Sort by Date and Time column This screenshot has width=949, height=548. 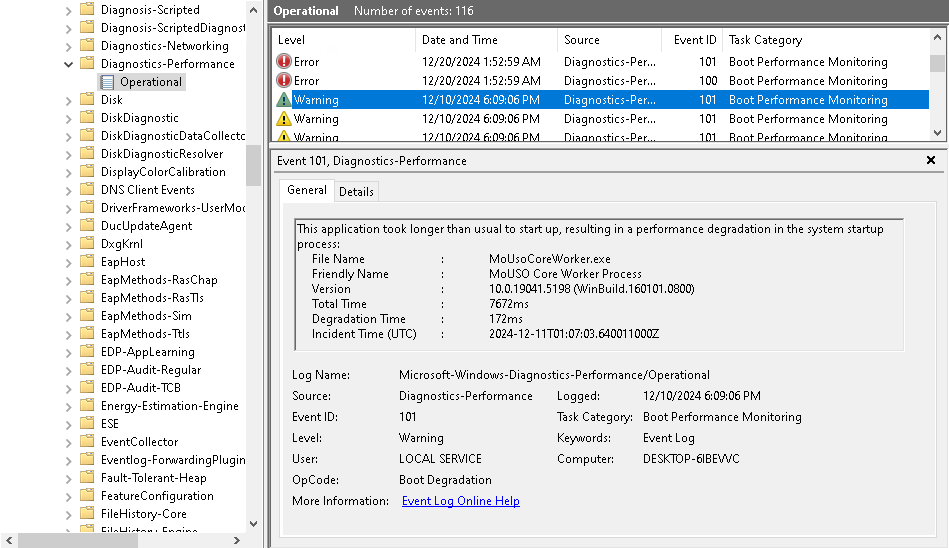point(486,40)
